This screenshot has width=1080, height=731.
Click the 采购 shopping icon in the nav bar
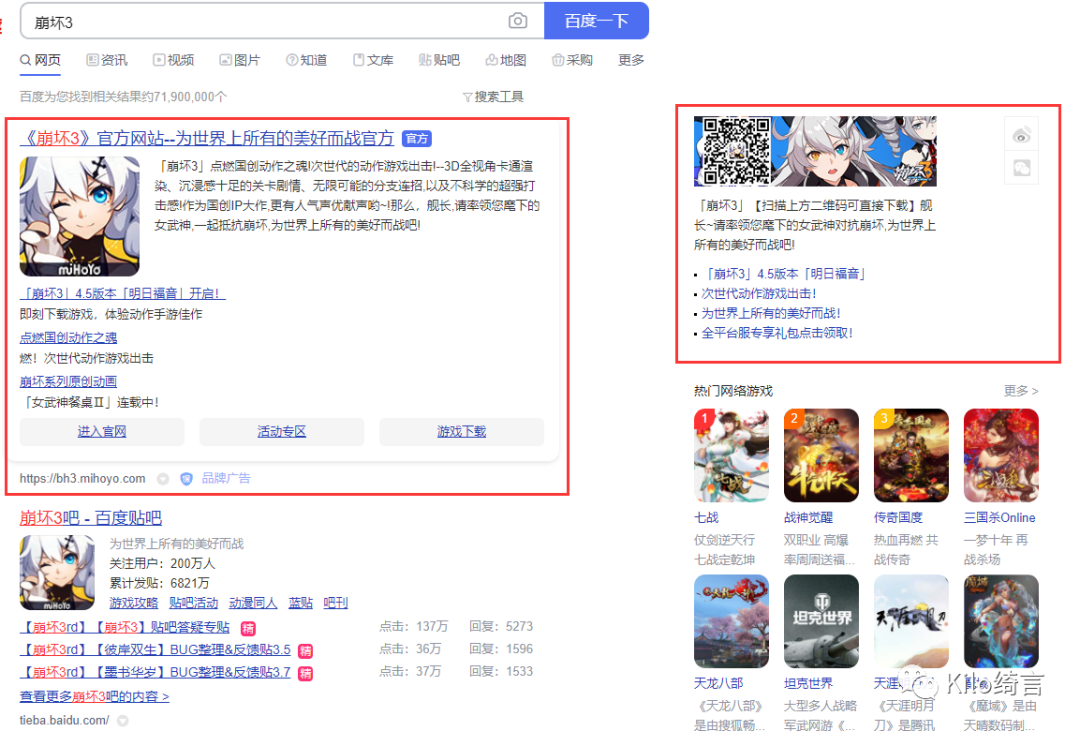pyautogui.click(x=557, y=60)
